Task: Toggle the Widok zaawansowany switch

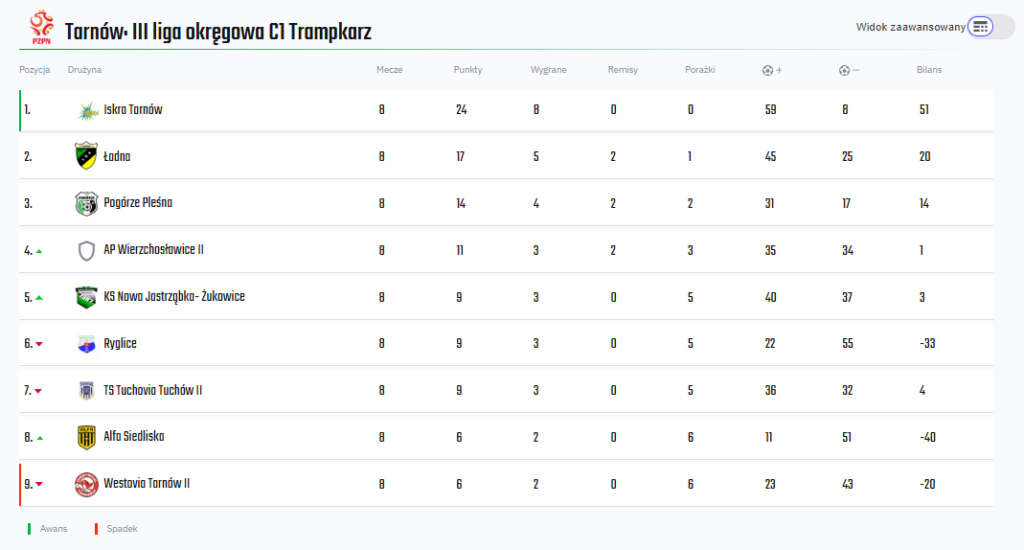Action: pos(991,27)
